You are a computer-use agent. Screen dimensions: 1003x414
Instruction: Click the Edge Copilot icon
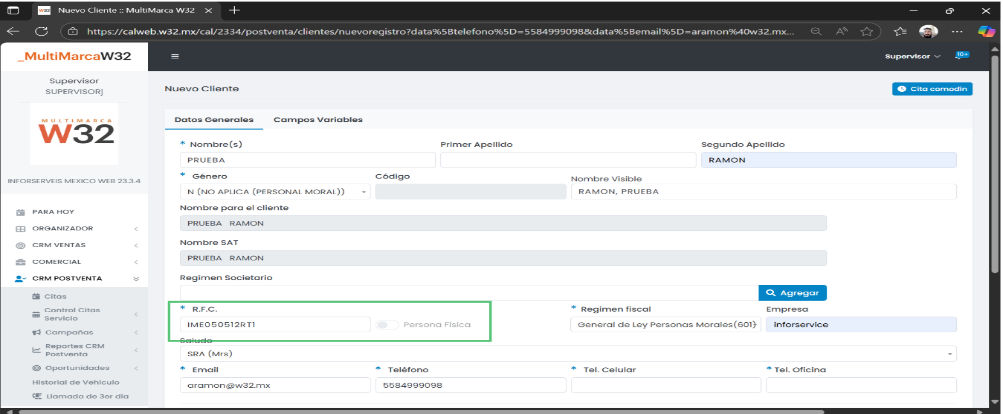coord(985,31)
